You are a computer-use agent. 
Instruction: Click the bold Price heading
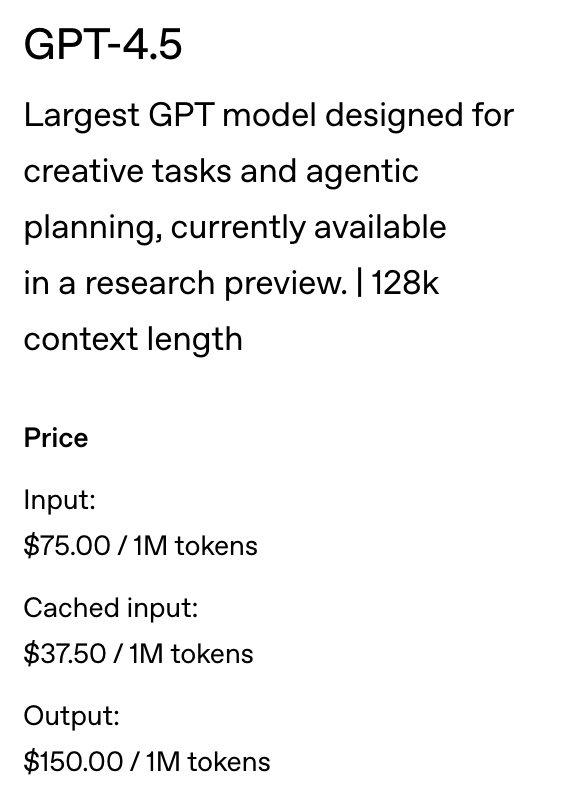point(56,438)
